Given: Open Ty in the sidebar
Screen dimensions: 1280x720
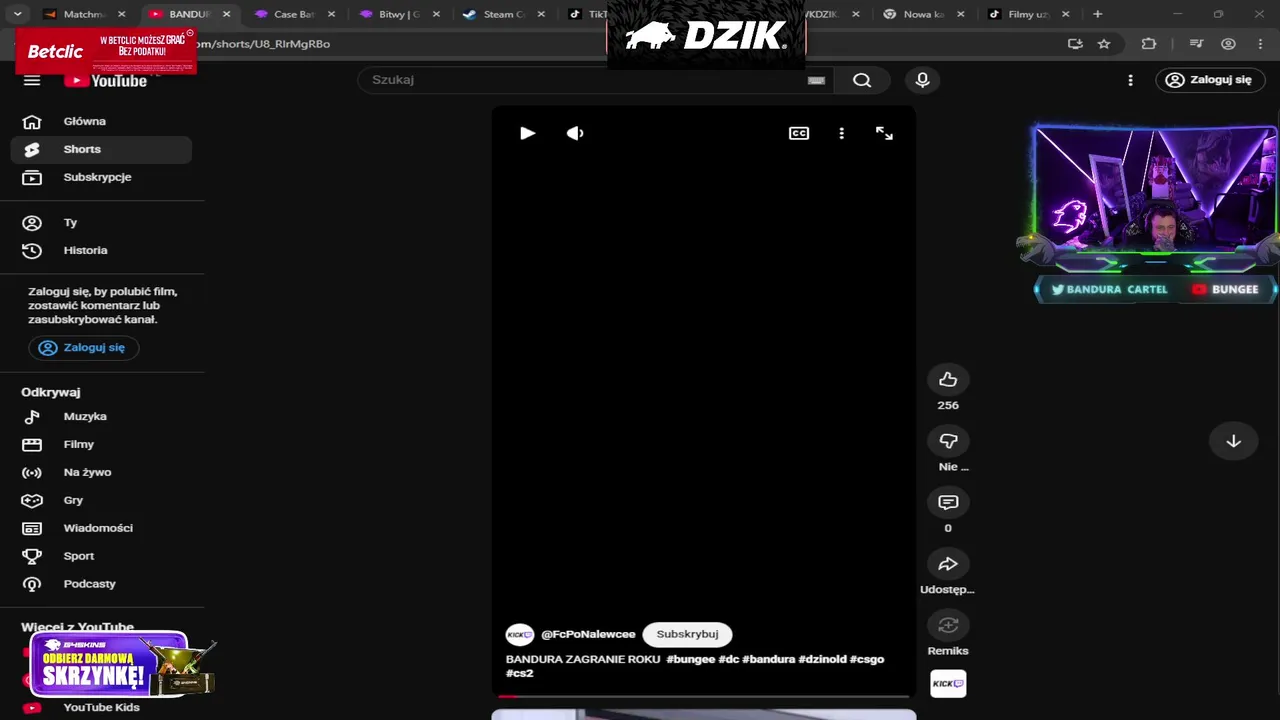Looking at the screenshot, I should (101, 222).
